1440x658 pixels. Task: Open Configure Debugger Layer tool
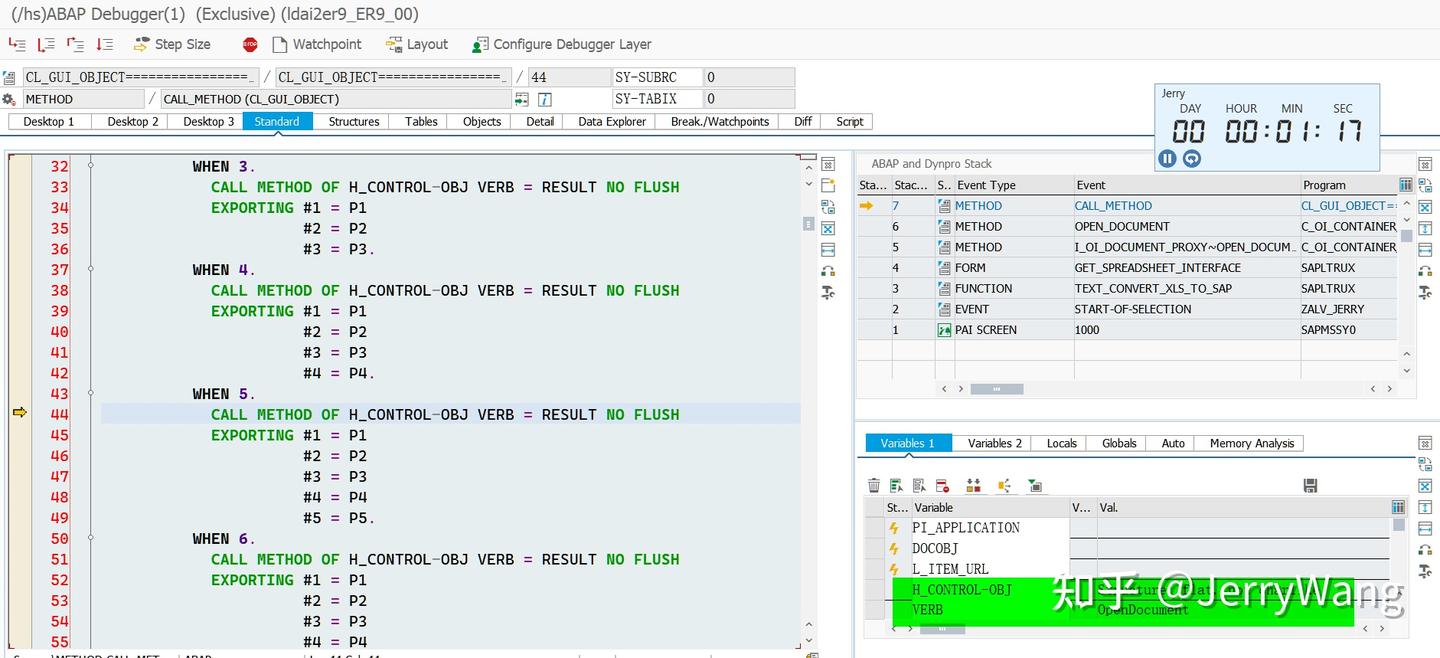(x=561, y=44)
